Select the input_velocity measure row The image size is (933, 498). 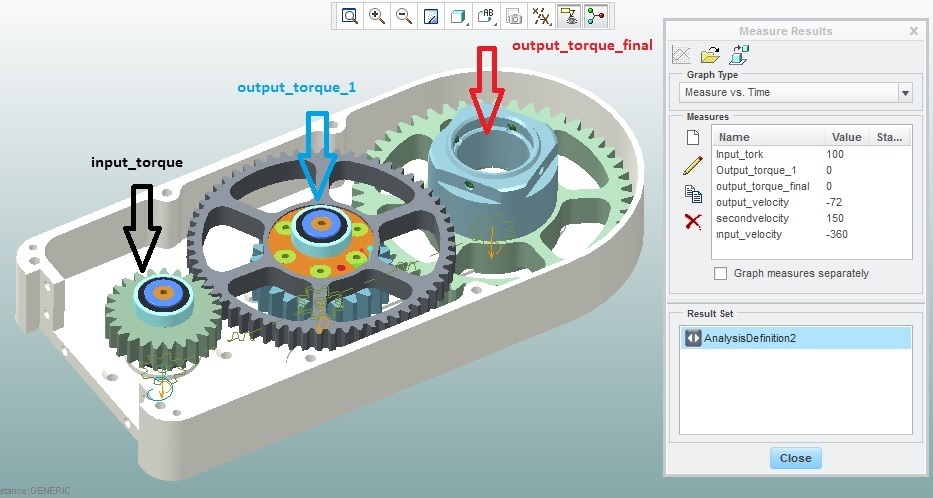(x=812, y=234)
